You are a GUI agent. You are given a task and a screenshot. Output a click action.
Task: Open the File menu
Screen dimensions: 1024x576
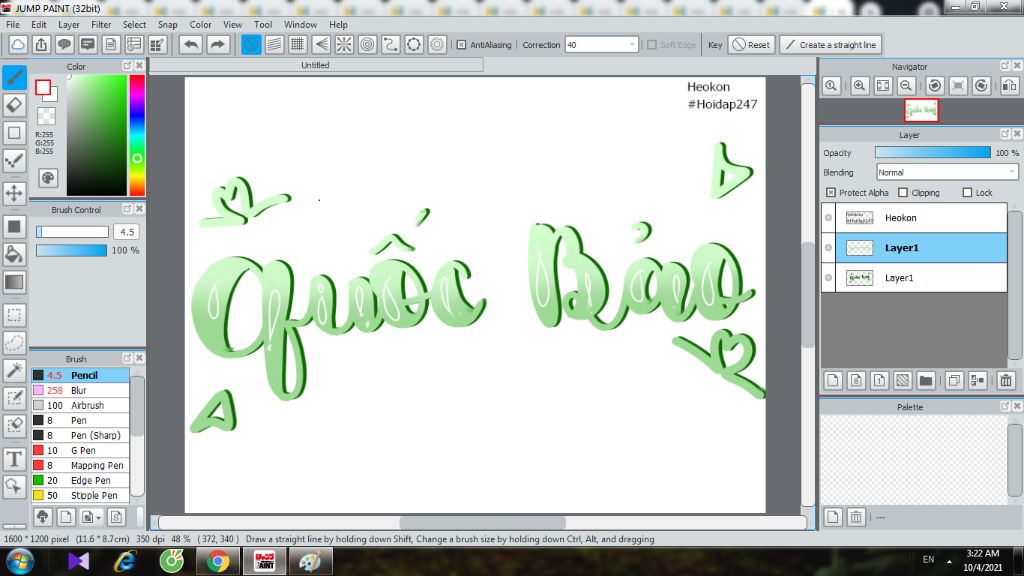13,24
